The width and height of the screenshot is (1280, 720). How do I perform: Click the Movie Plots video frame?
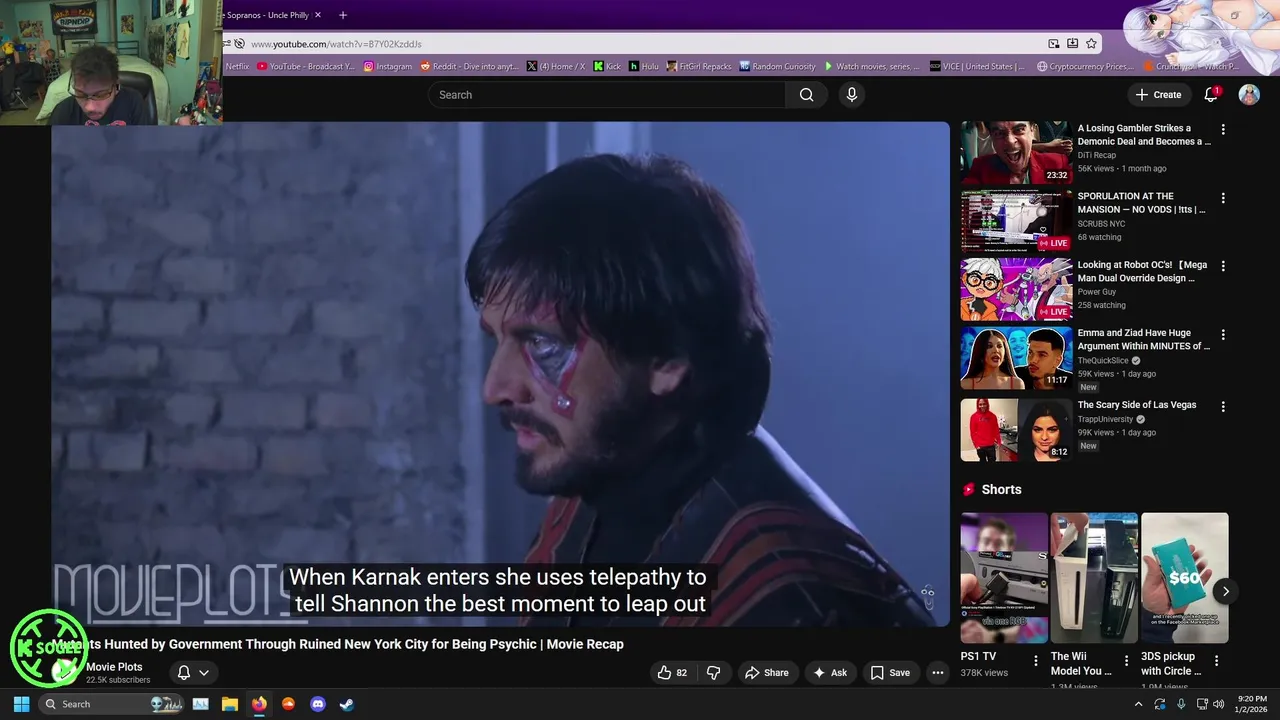[500, 374]
